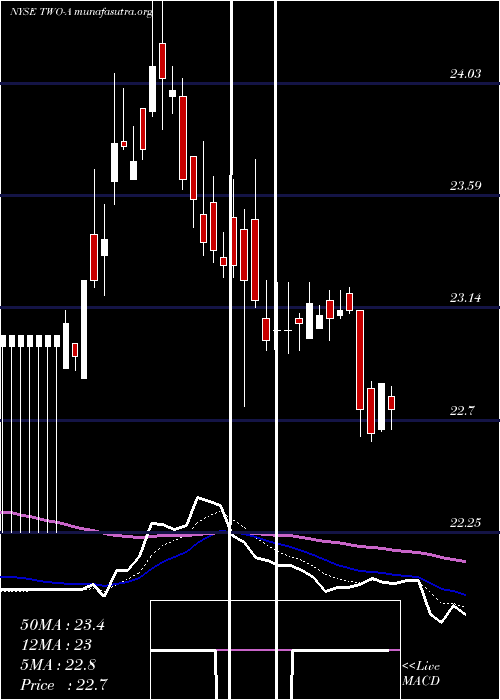
Task: Click the 23.14 price level label
Action: pyautogui.click(x=465, y=297)
